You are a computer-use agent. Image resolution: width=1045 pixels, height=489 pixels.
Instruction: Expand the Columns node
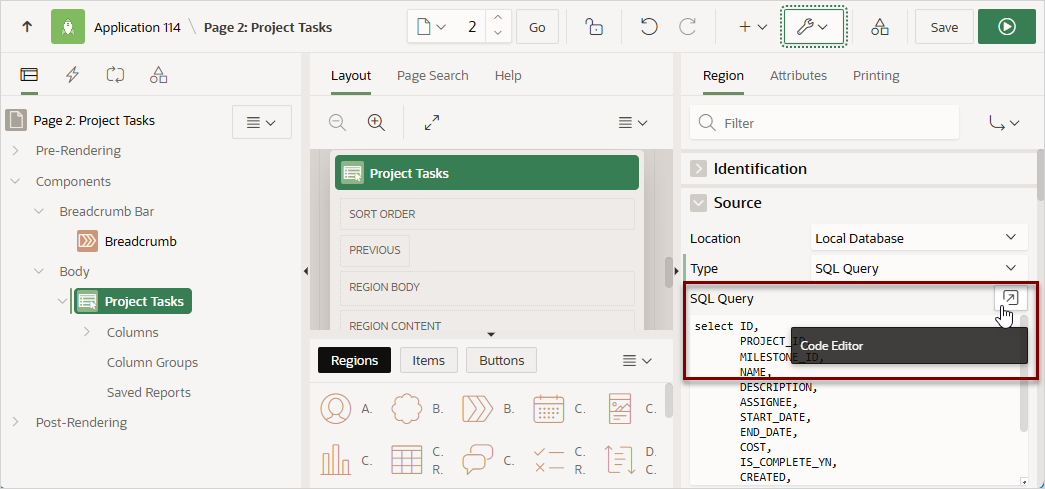point(87,332)
